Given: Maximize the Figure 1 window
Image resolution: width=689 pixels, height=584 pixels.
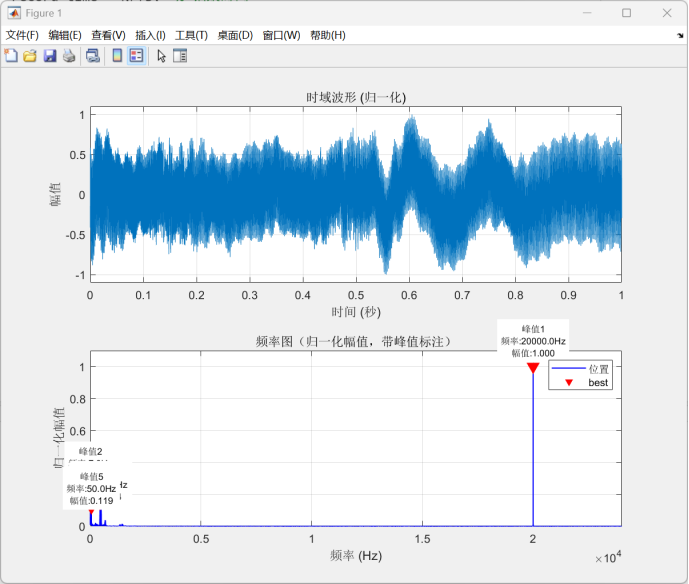Looking at the screenshot, I should pyautogui.click(x=627, y=13).
